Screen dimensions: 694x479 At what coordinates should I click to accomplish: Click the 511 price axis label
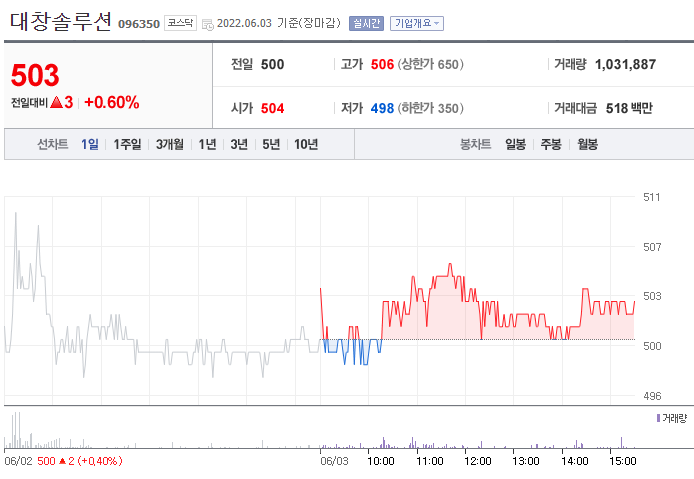click(652, 197)
